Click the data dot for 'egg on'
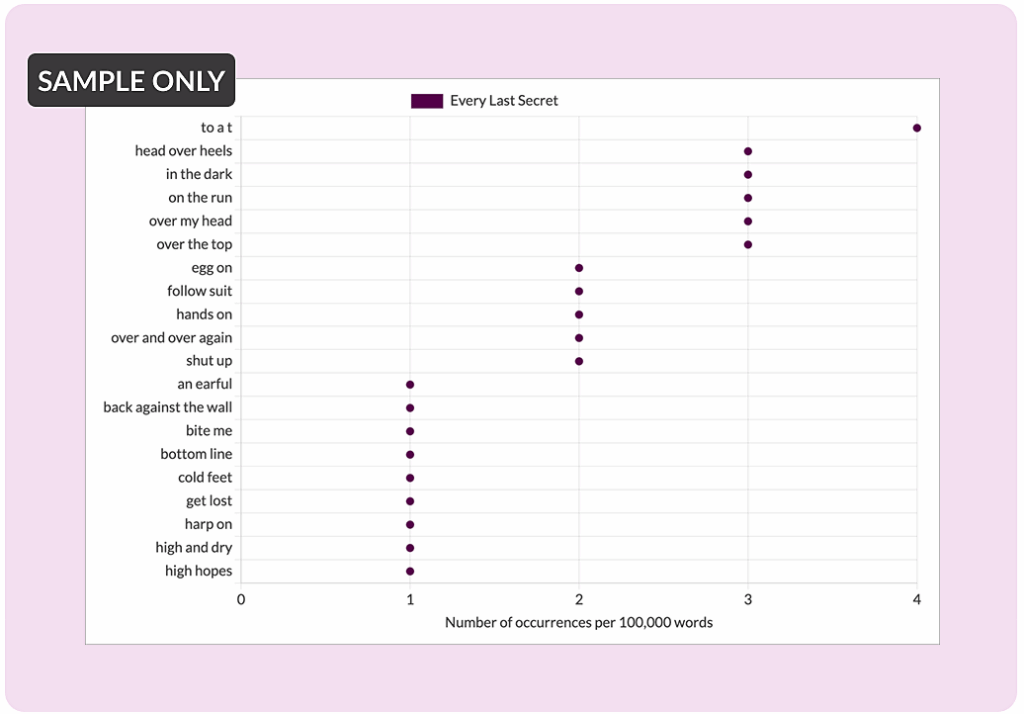1024x714 pixels. click(x=579, y=268)
